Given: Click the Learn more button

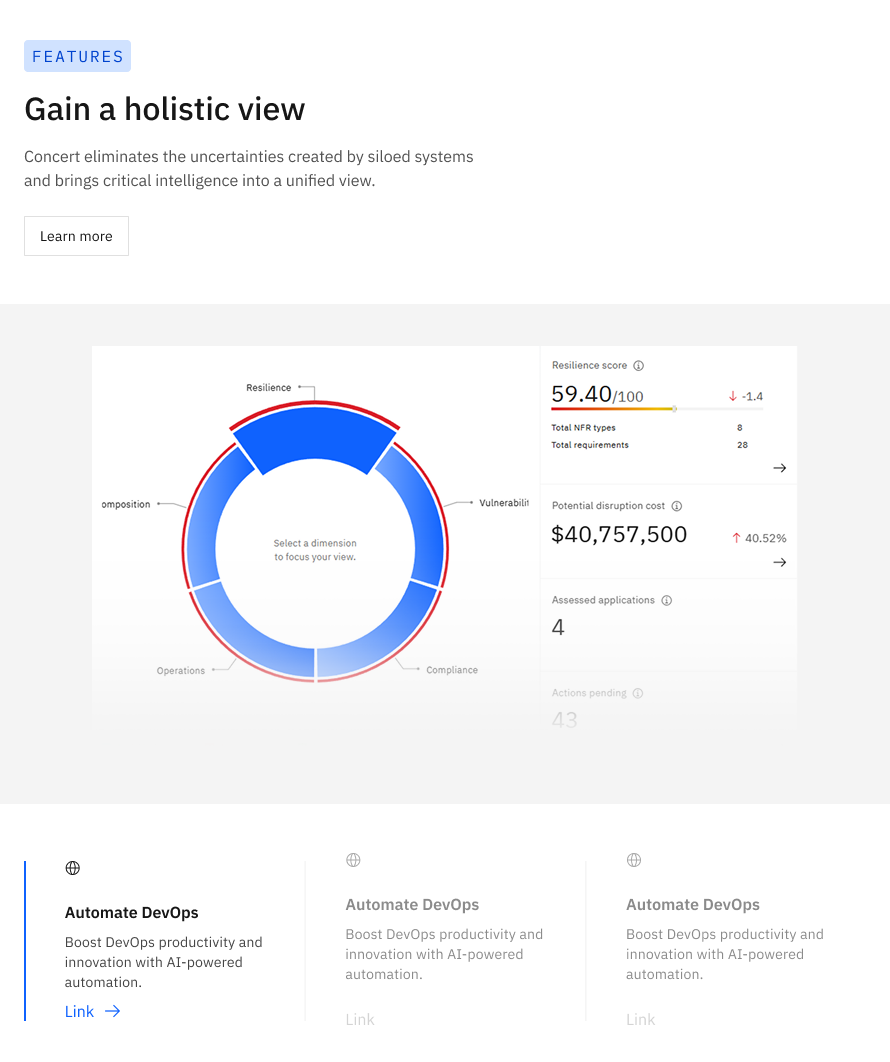Looking at the screenshot, I should point(77,236).
